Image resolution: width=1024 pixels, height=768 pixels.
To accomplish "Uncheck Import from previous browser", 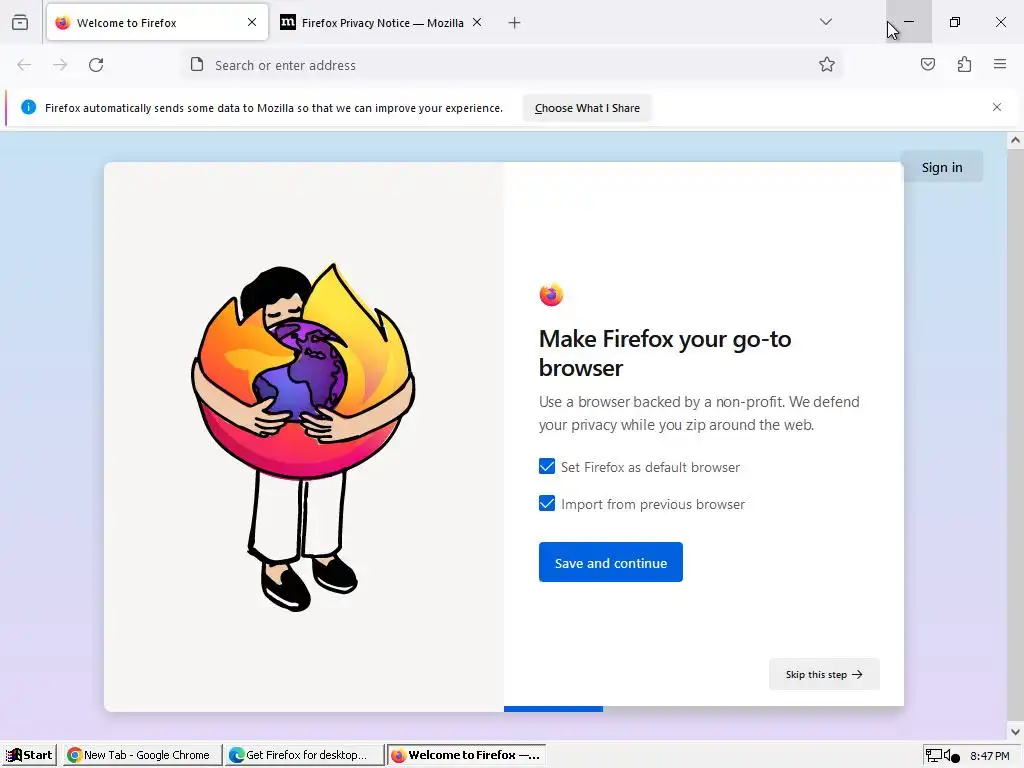I will click(x=547, y=504).
